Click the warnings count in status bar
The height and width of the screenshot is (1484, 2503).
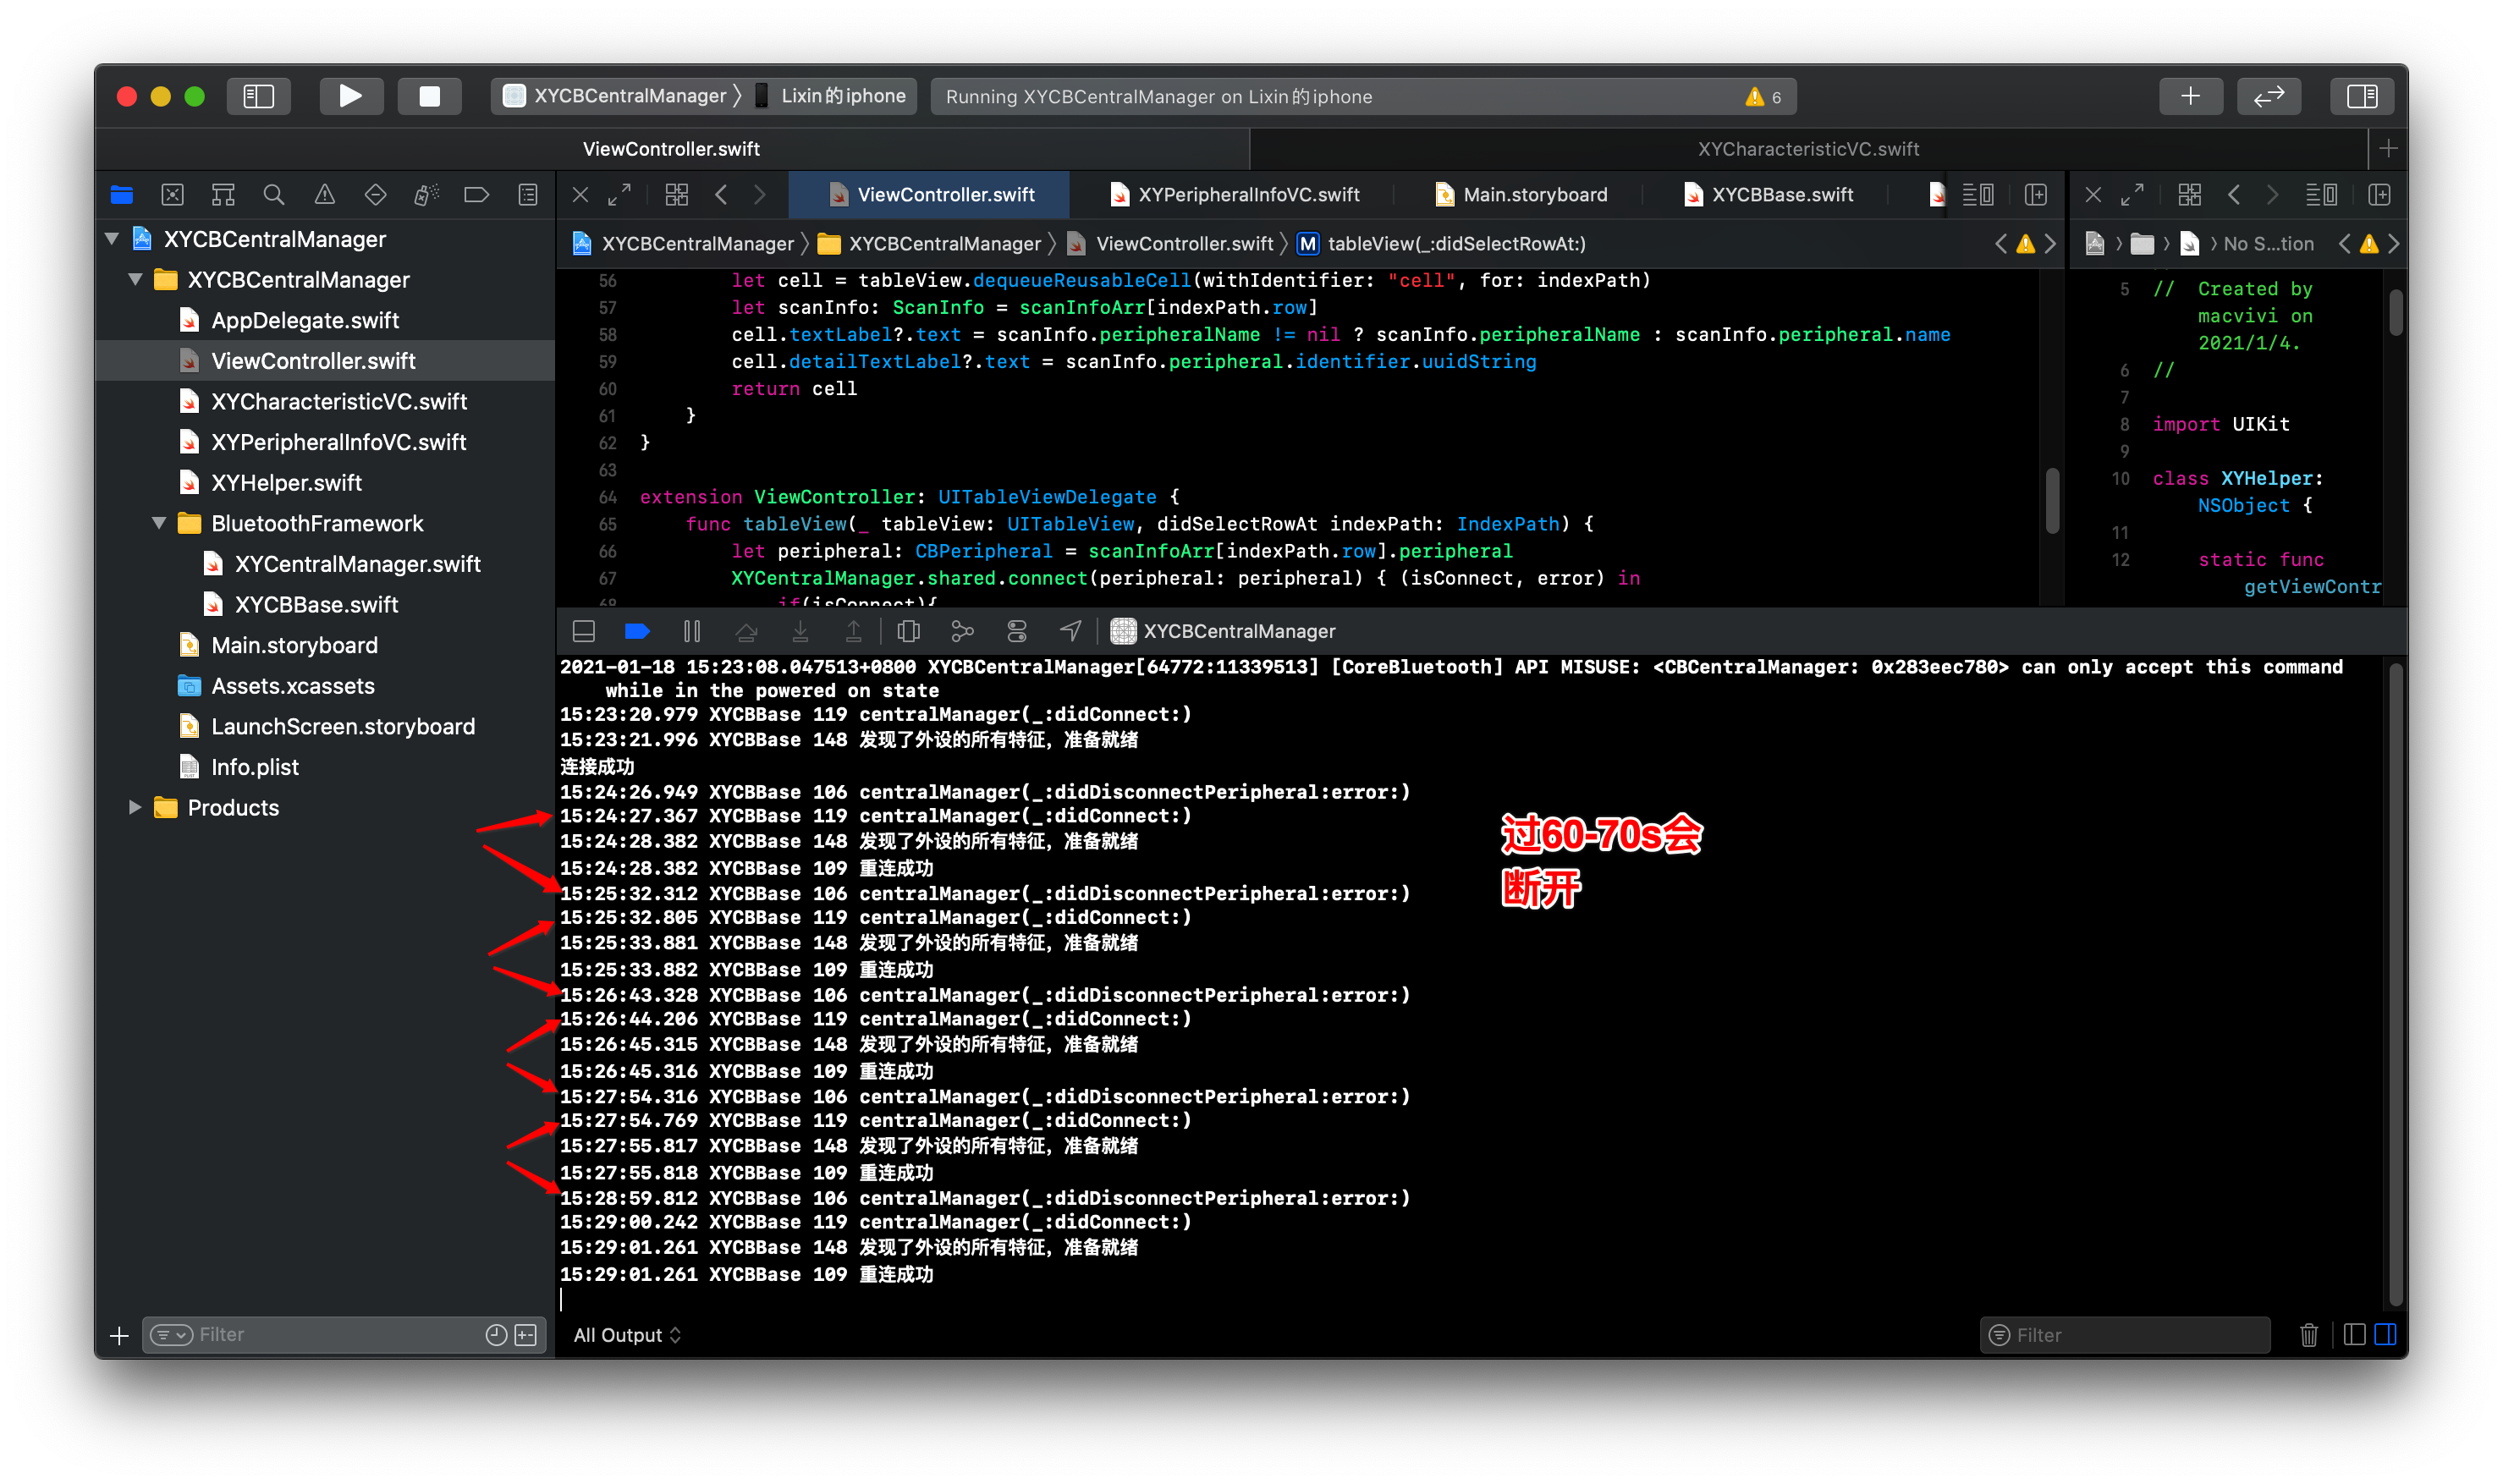pos(1763,97)
